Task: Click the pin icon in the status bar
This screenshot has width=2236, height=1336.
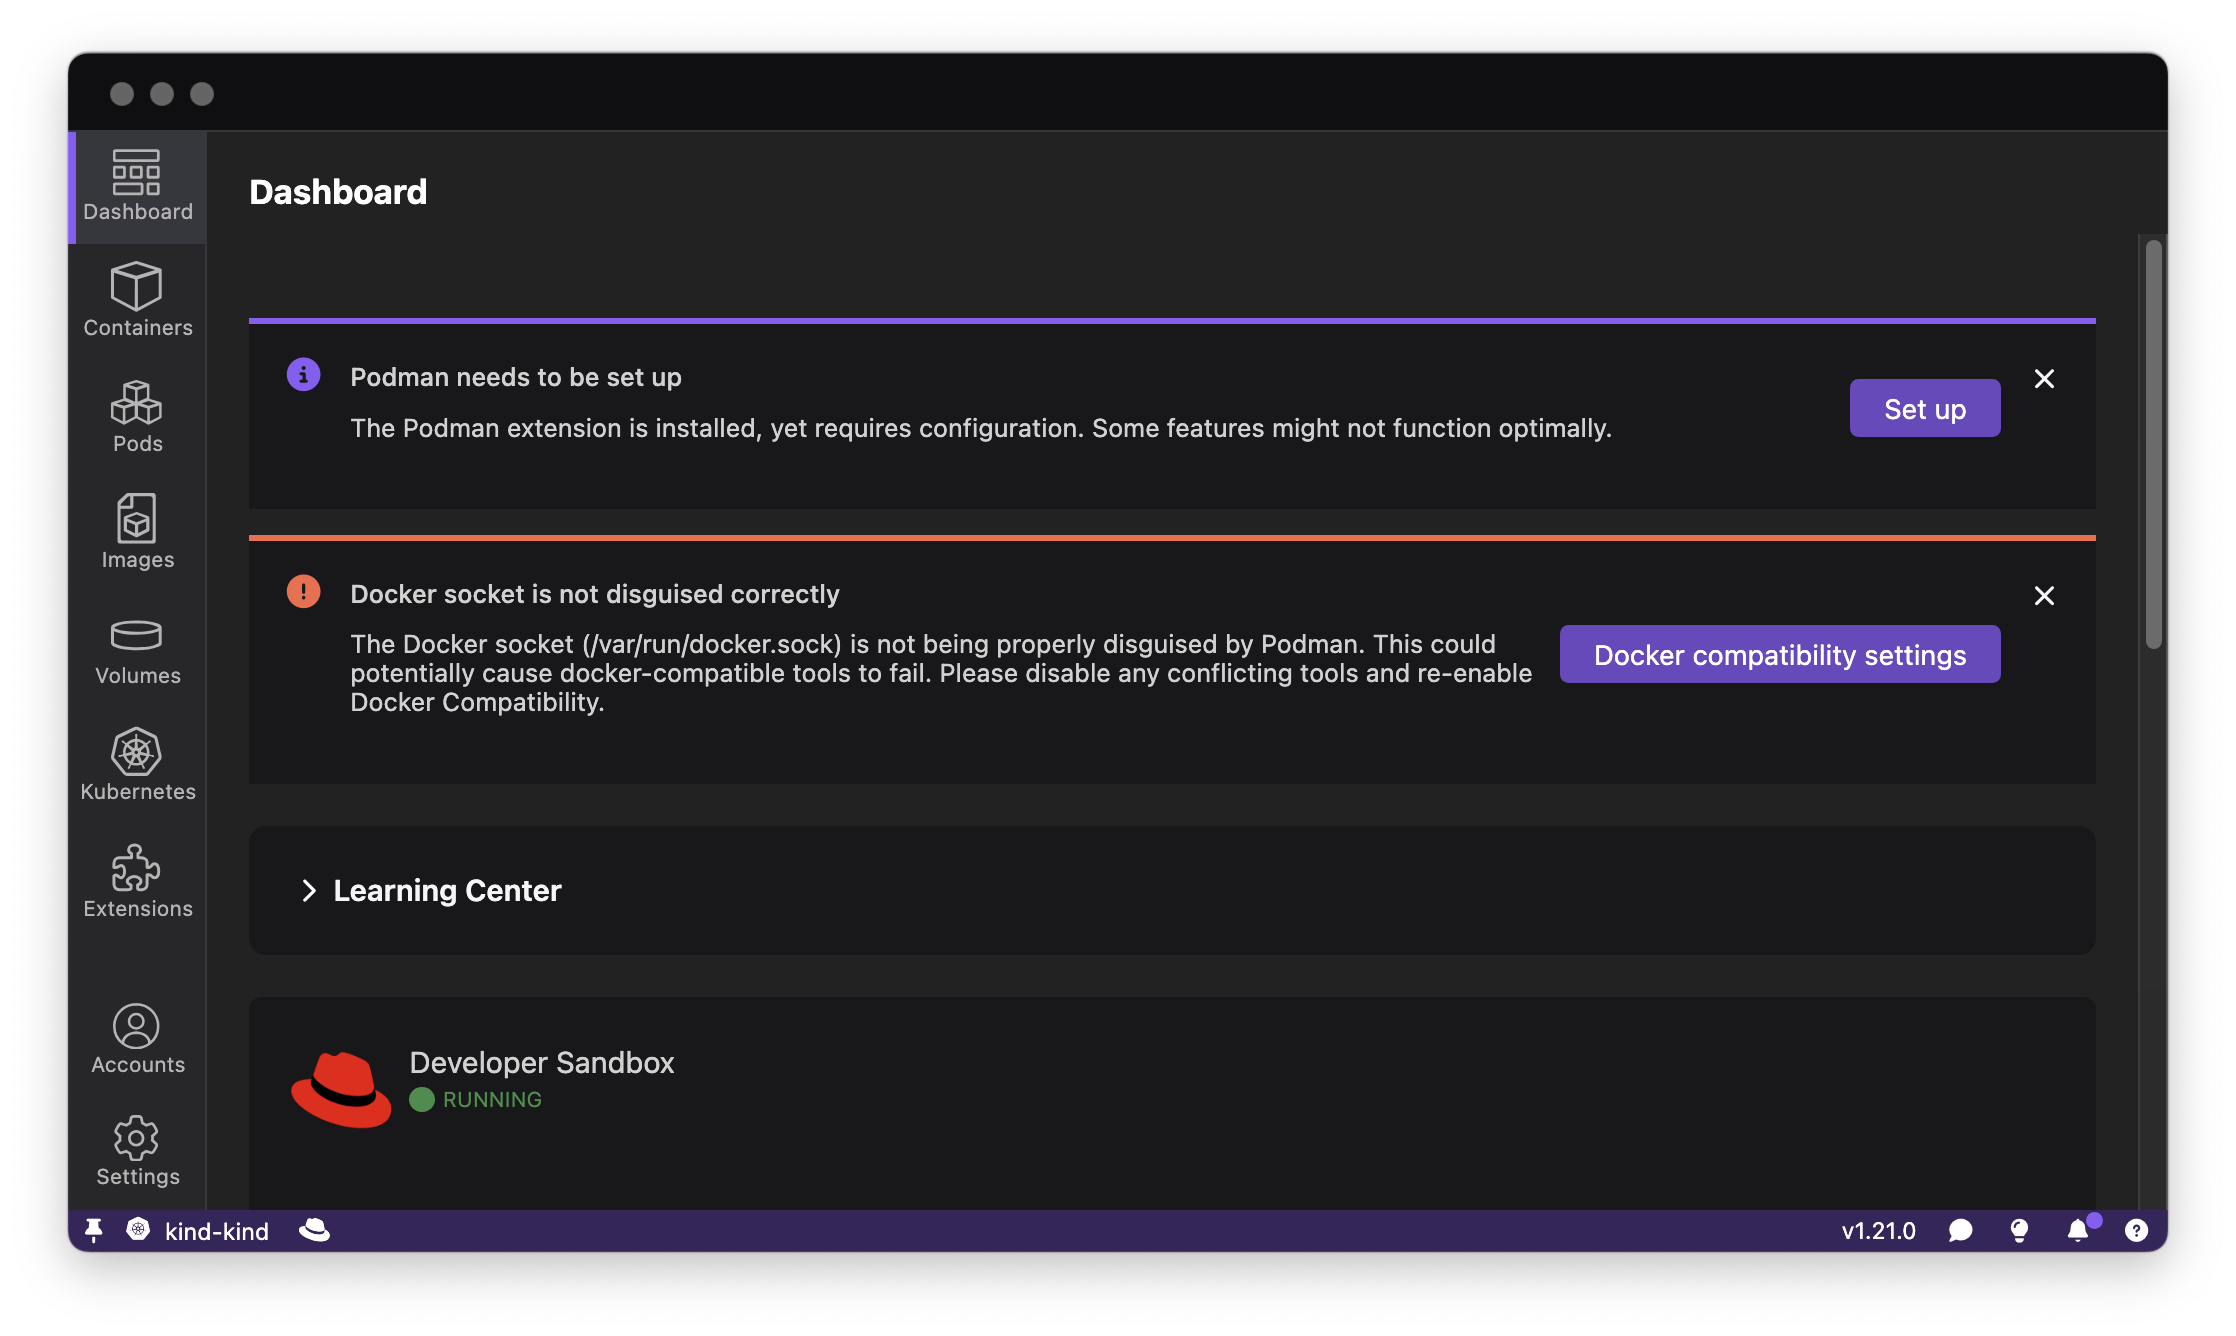Action: pyautogui.click(x=93, y=1230)
